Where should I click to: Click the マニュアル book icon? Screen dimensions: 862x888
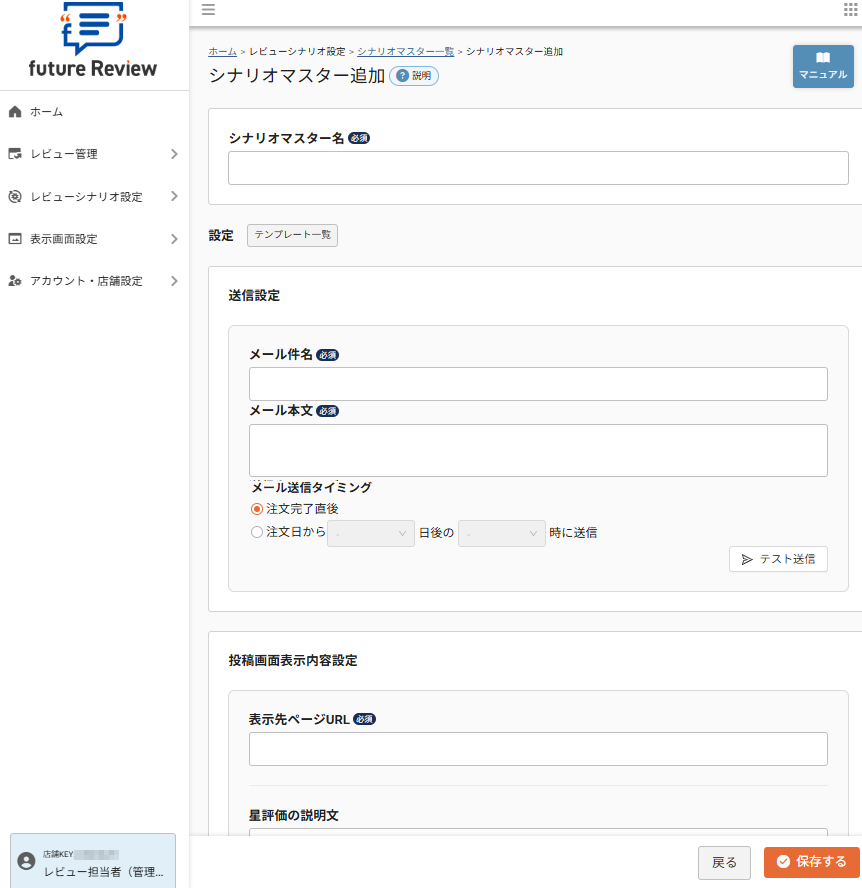click(822, 58)
